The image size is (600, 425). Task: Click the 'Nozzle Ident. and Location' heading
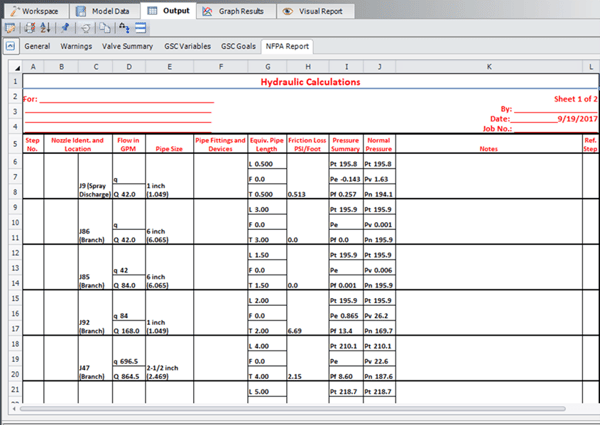78,144
